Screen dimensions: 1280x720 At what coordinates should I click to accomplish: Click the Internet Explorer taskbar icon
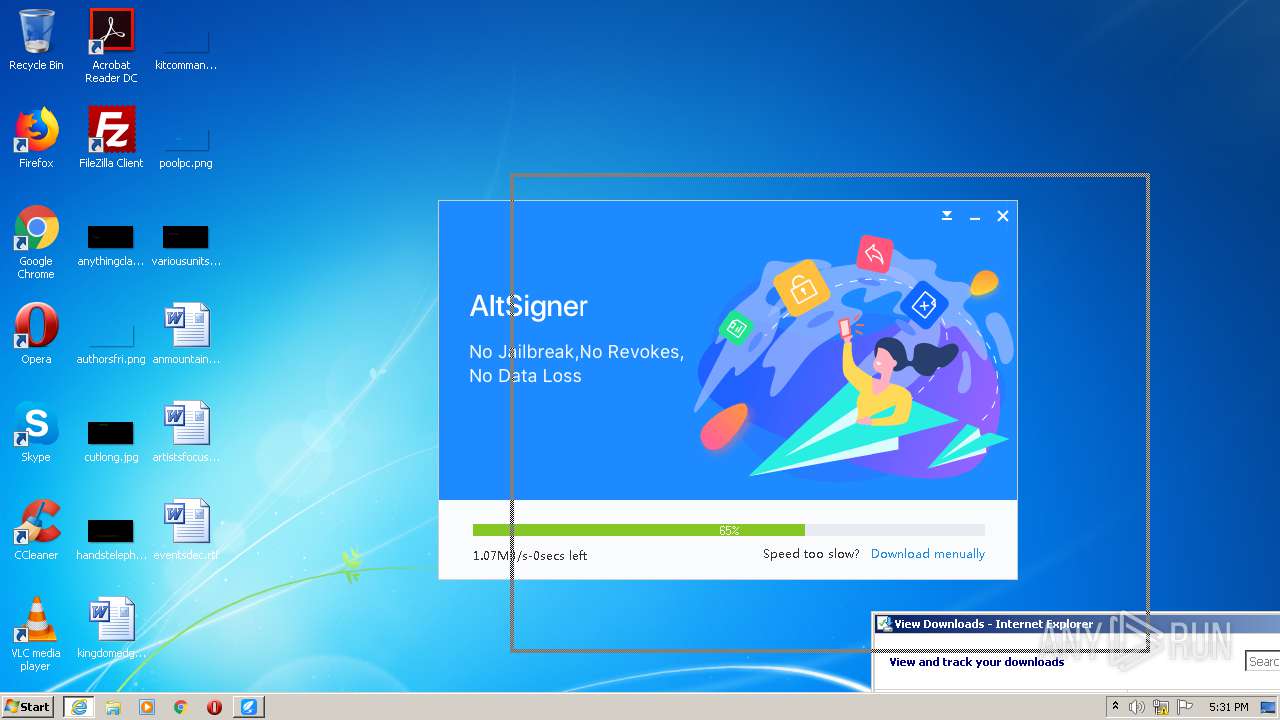coord(79,707)
